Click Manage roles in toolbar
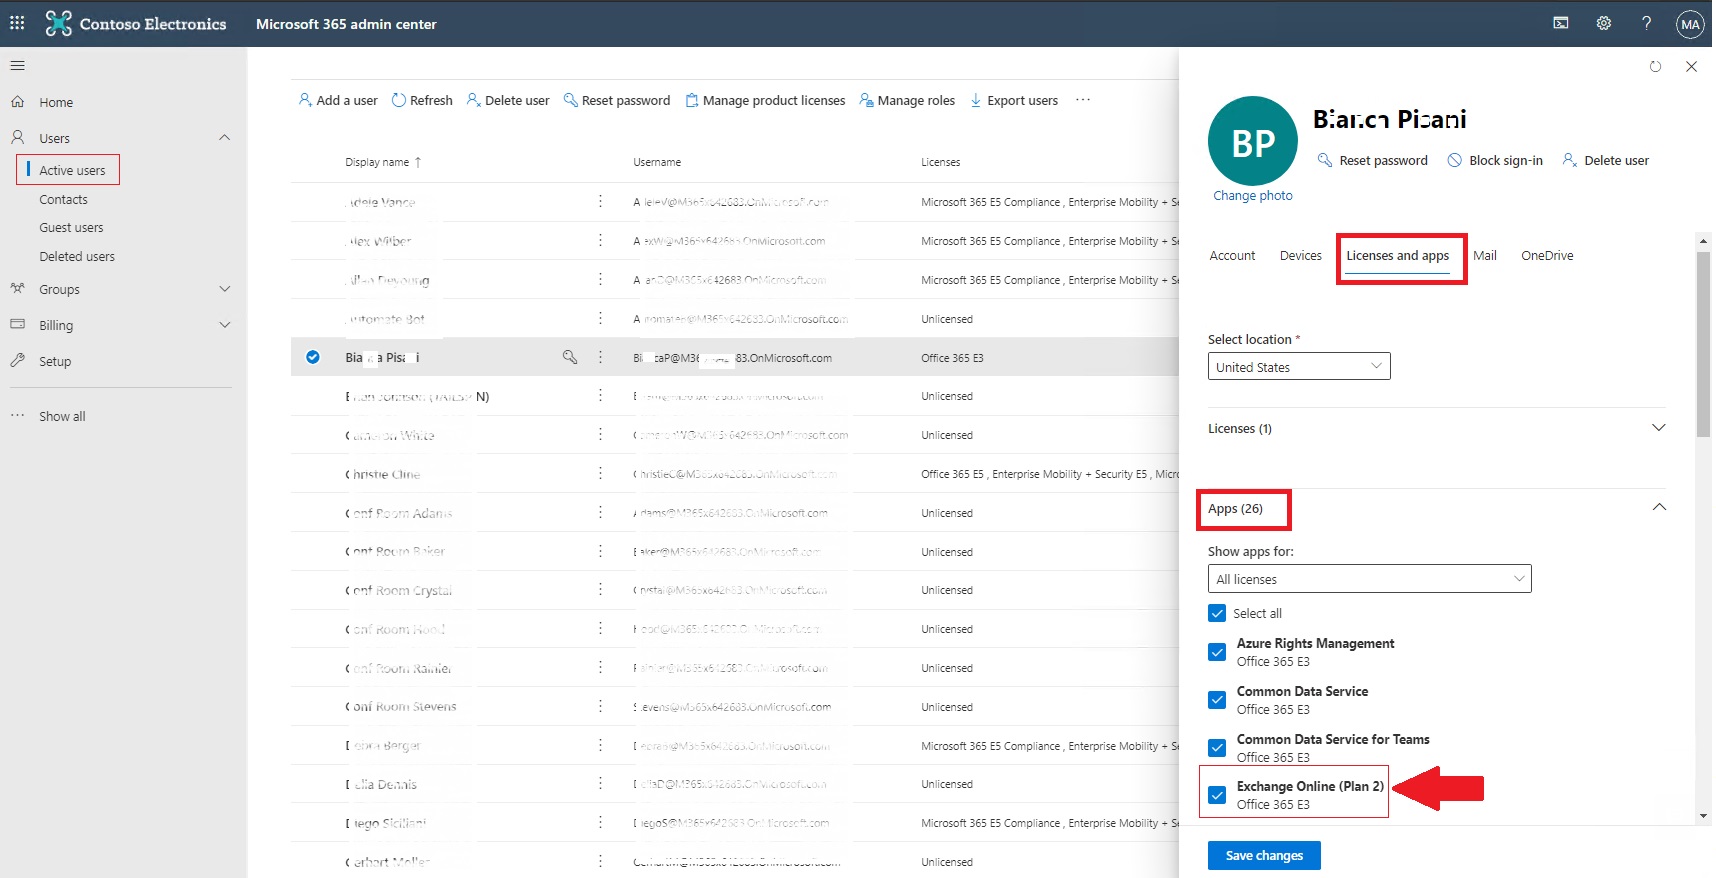 point(907,100)
